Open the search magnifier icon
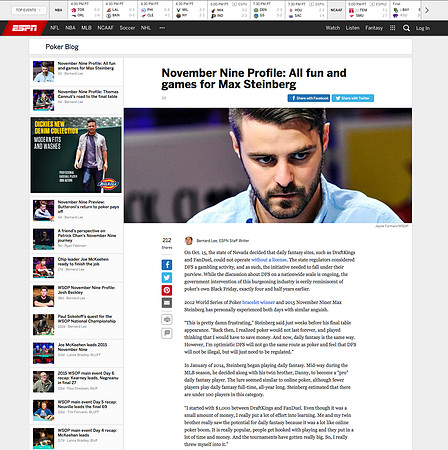The image size is (448, 450). [x=406, y=28]
